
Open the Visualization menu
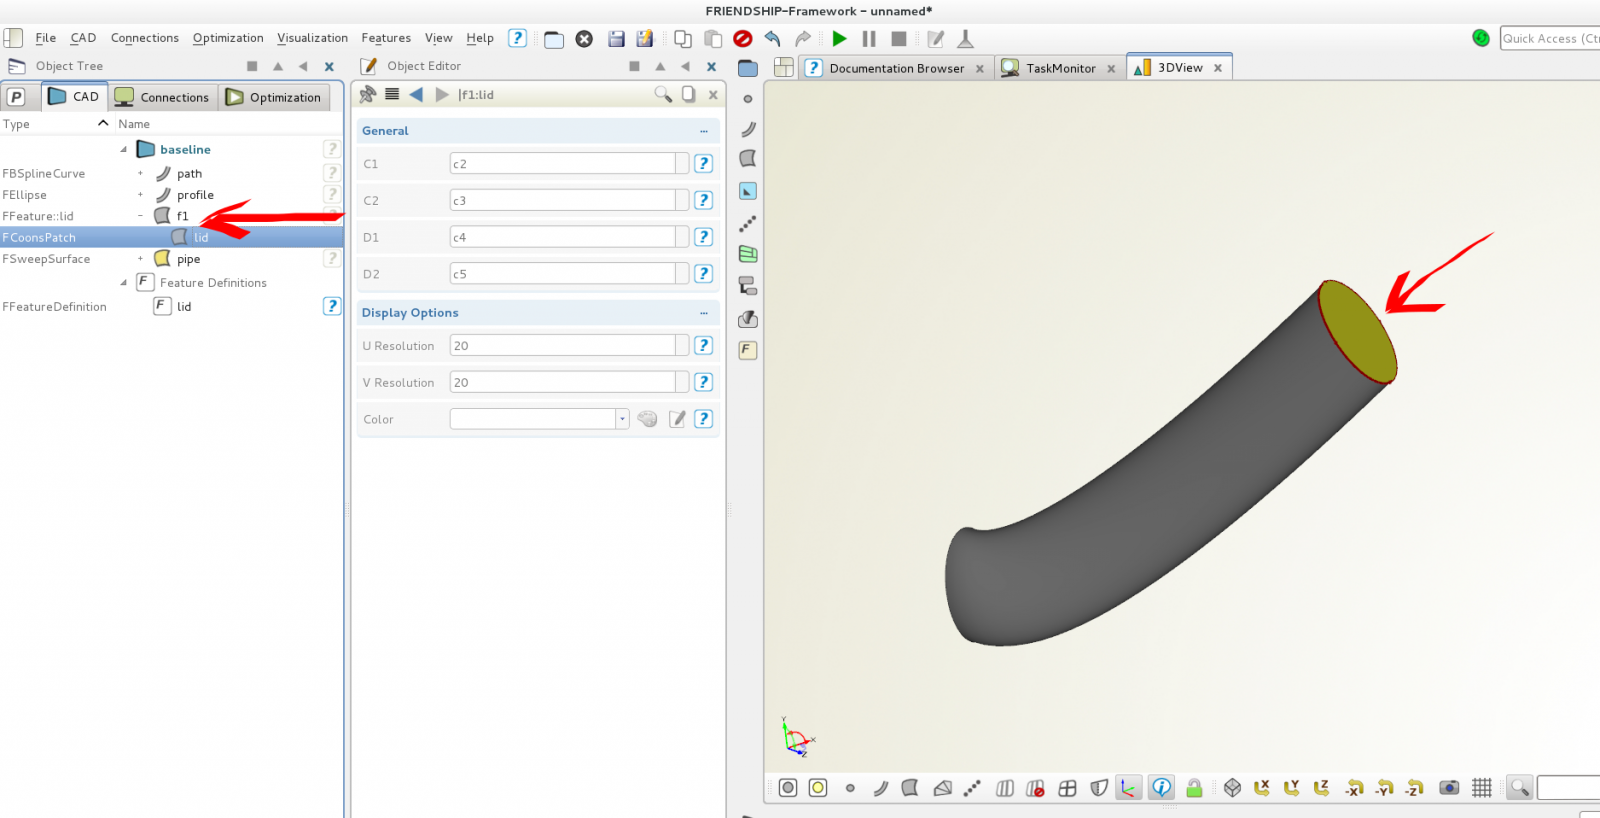(312, 38)
